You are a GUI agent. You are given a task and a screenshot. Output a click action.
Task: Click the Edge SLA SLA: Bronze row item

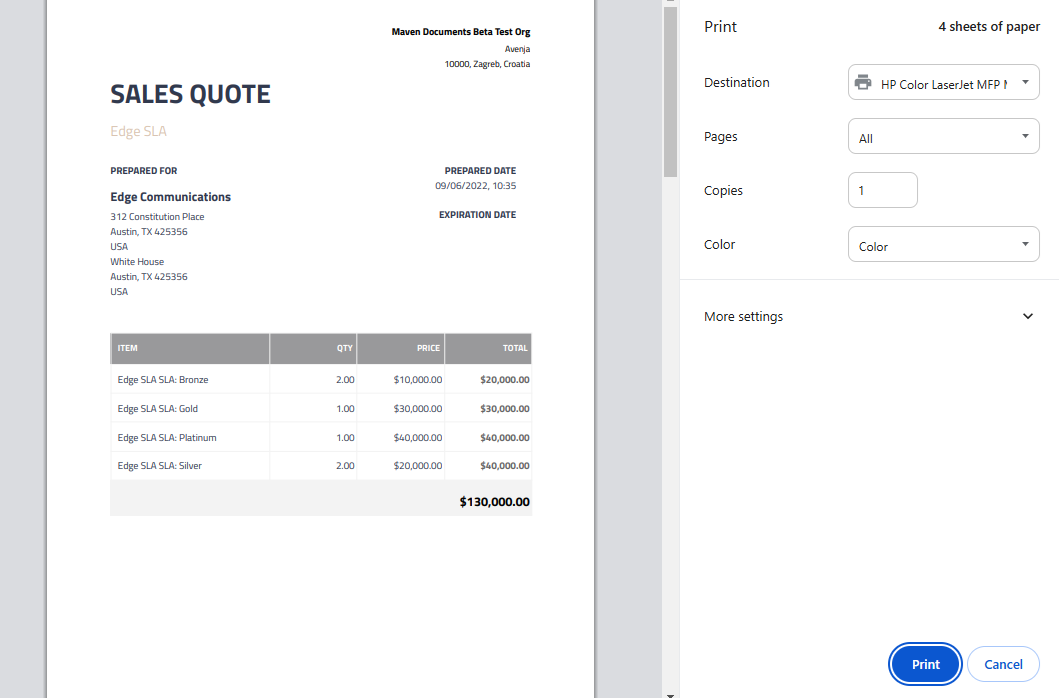pos(163,380)
